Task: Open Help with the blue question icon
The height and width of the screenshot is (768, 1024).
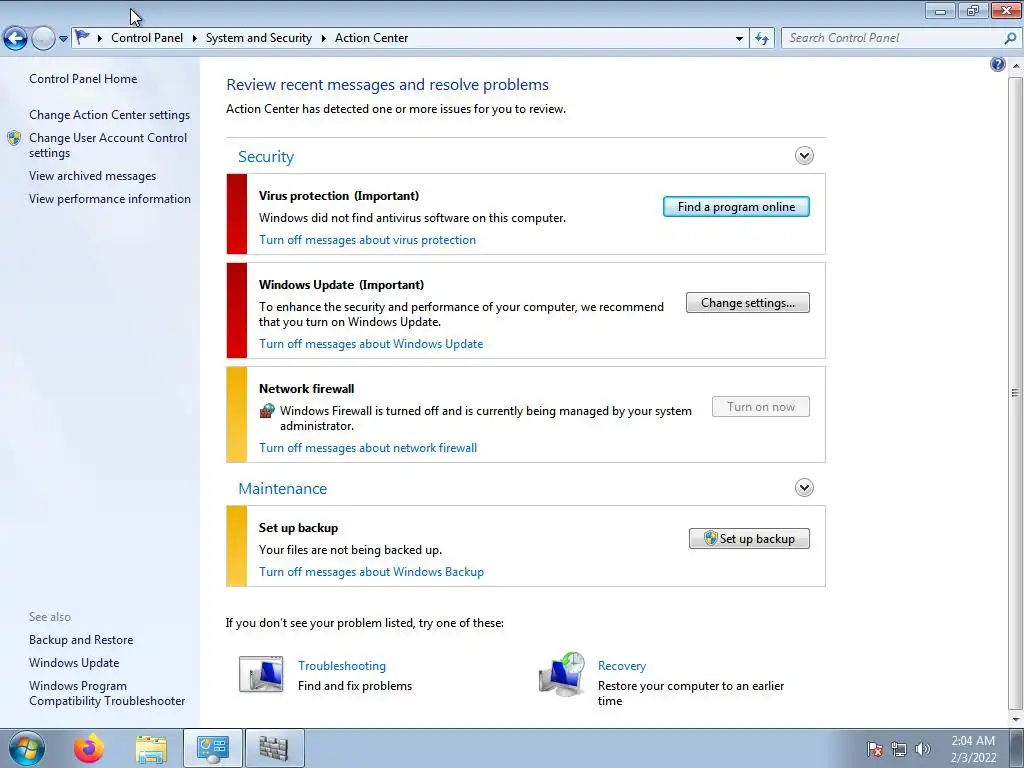Action: pos(997,64)
